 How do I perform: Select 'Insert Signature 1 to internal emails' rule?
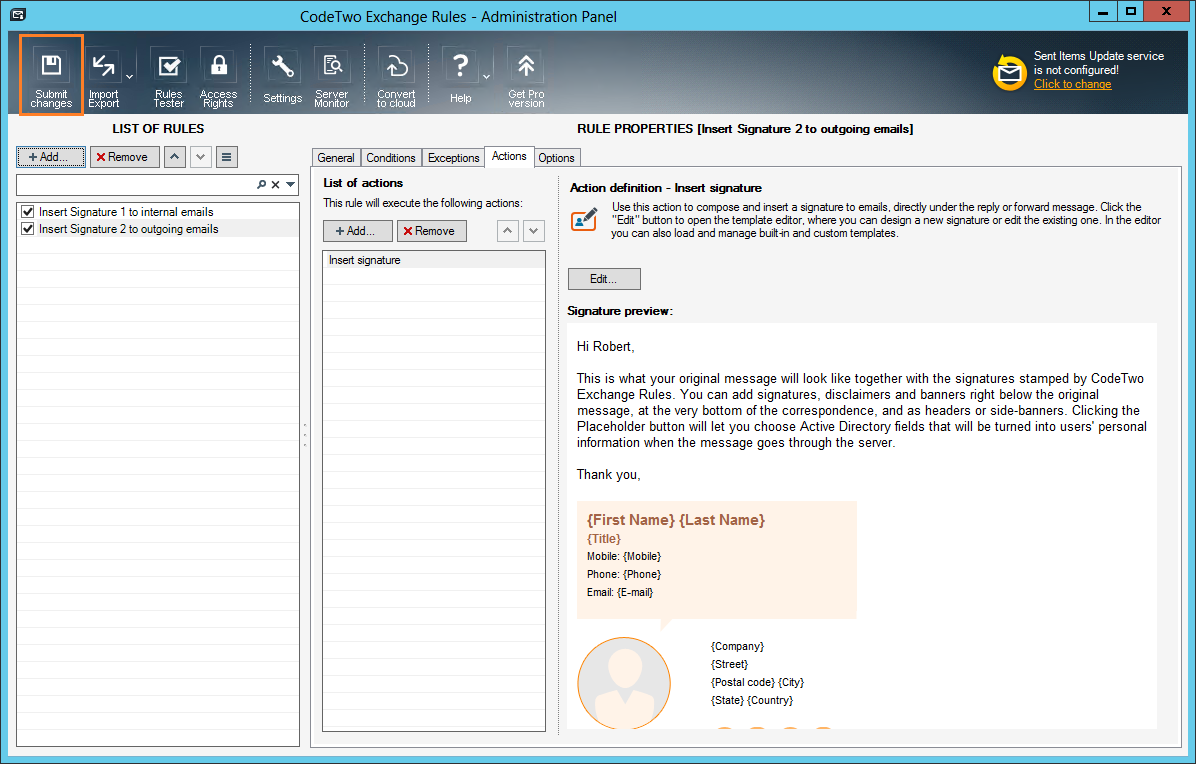(x=126, y=212)
